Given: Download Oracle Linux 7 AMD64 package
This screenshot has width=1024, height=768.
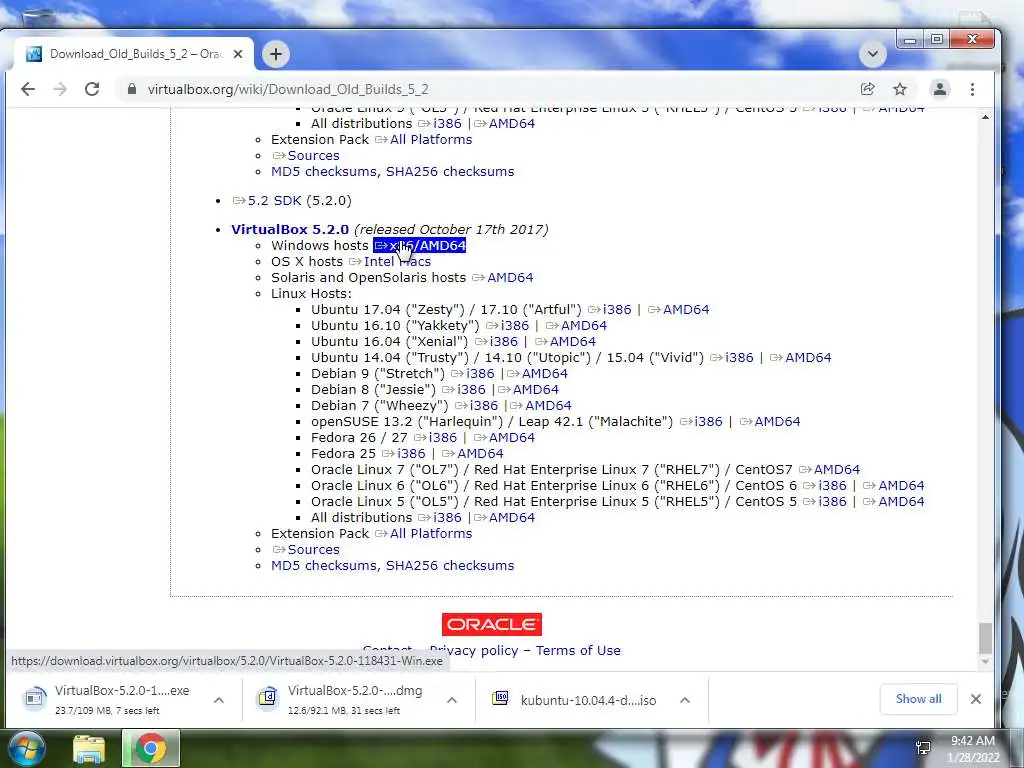Looking at the screenshot, I should (x=829, y=470).
